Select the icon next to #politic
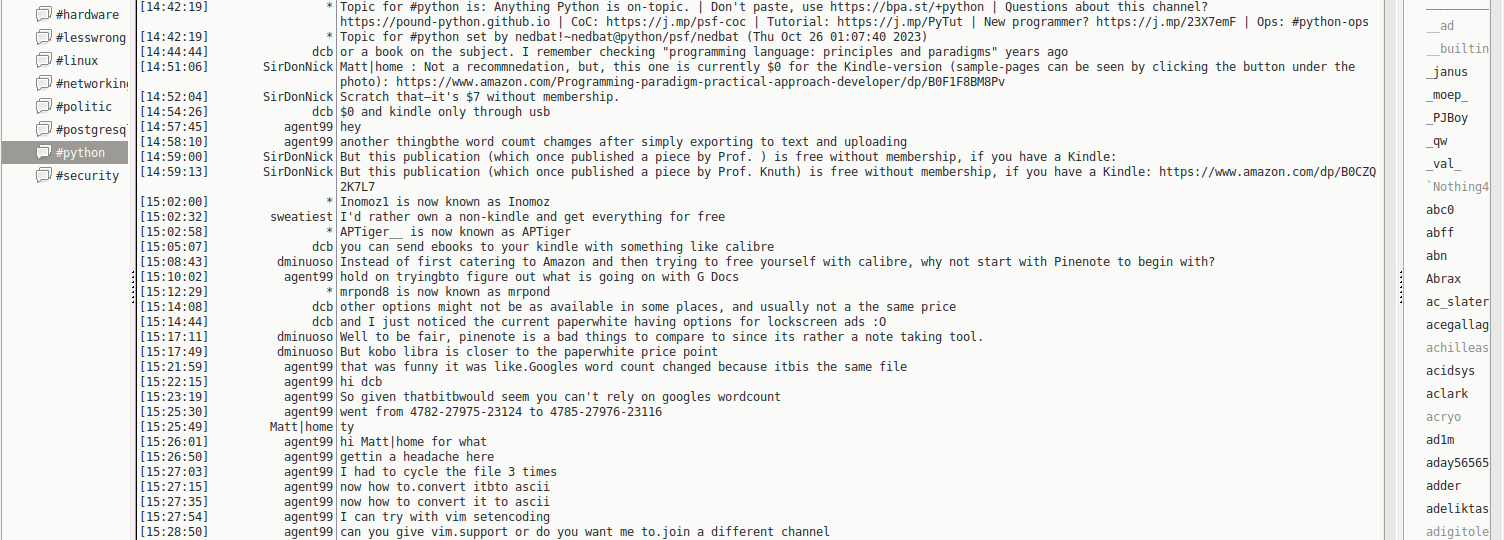The width and height of the screenshot is (1504, 540). (43, 106)
